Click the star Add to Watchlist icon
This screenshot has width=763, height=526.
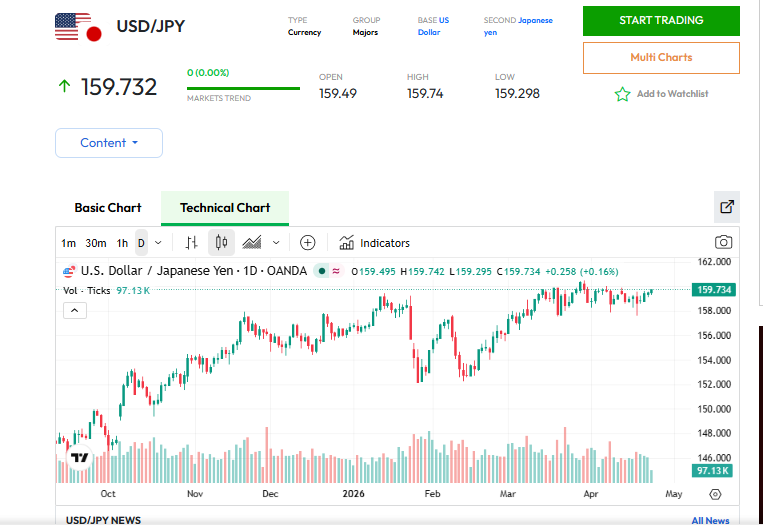622,94
